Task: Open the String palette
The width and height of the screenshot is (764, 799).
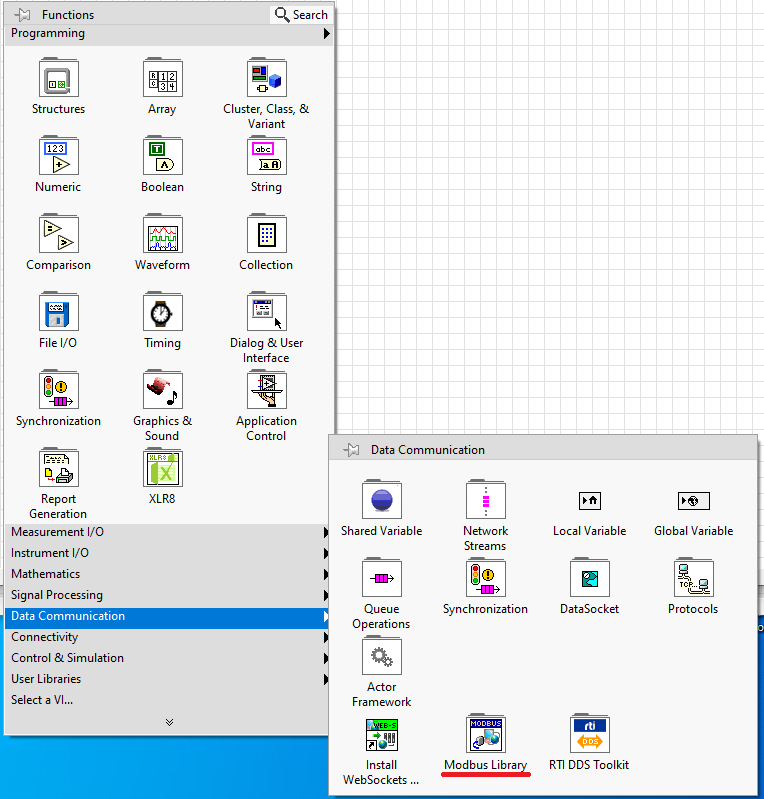Action: [x=267, y=156]
